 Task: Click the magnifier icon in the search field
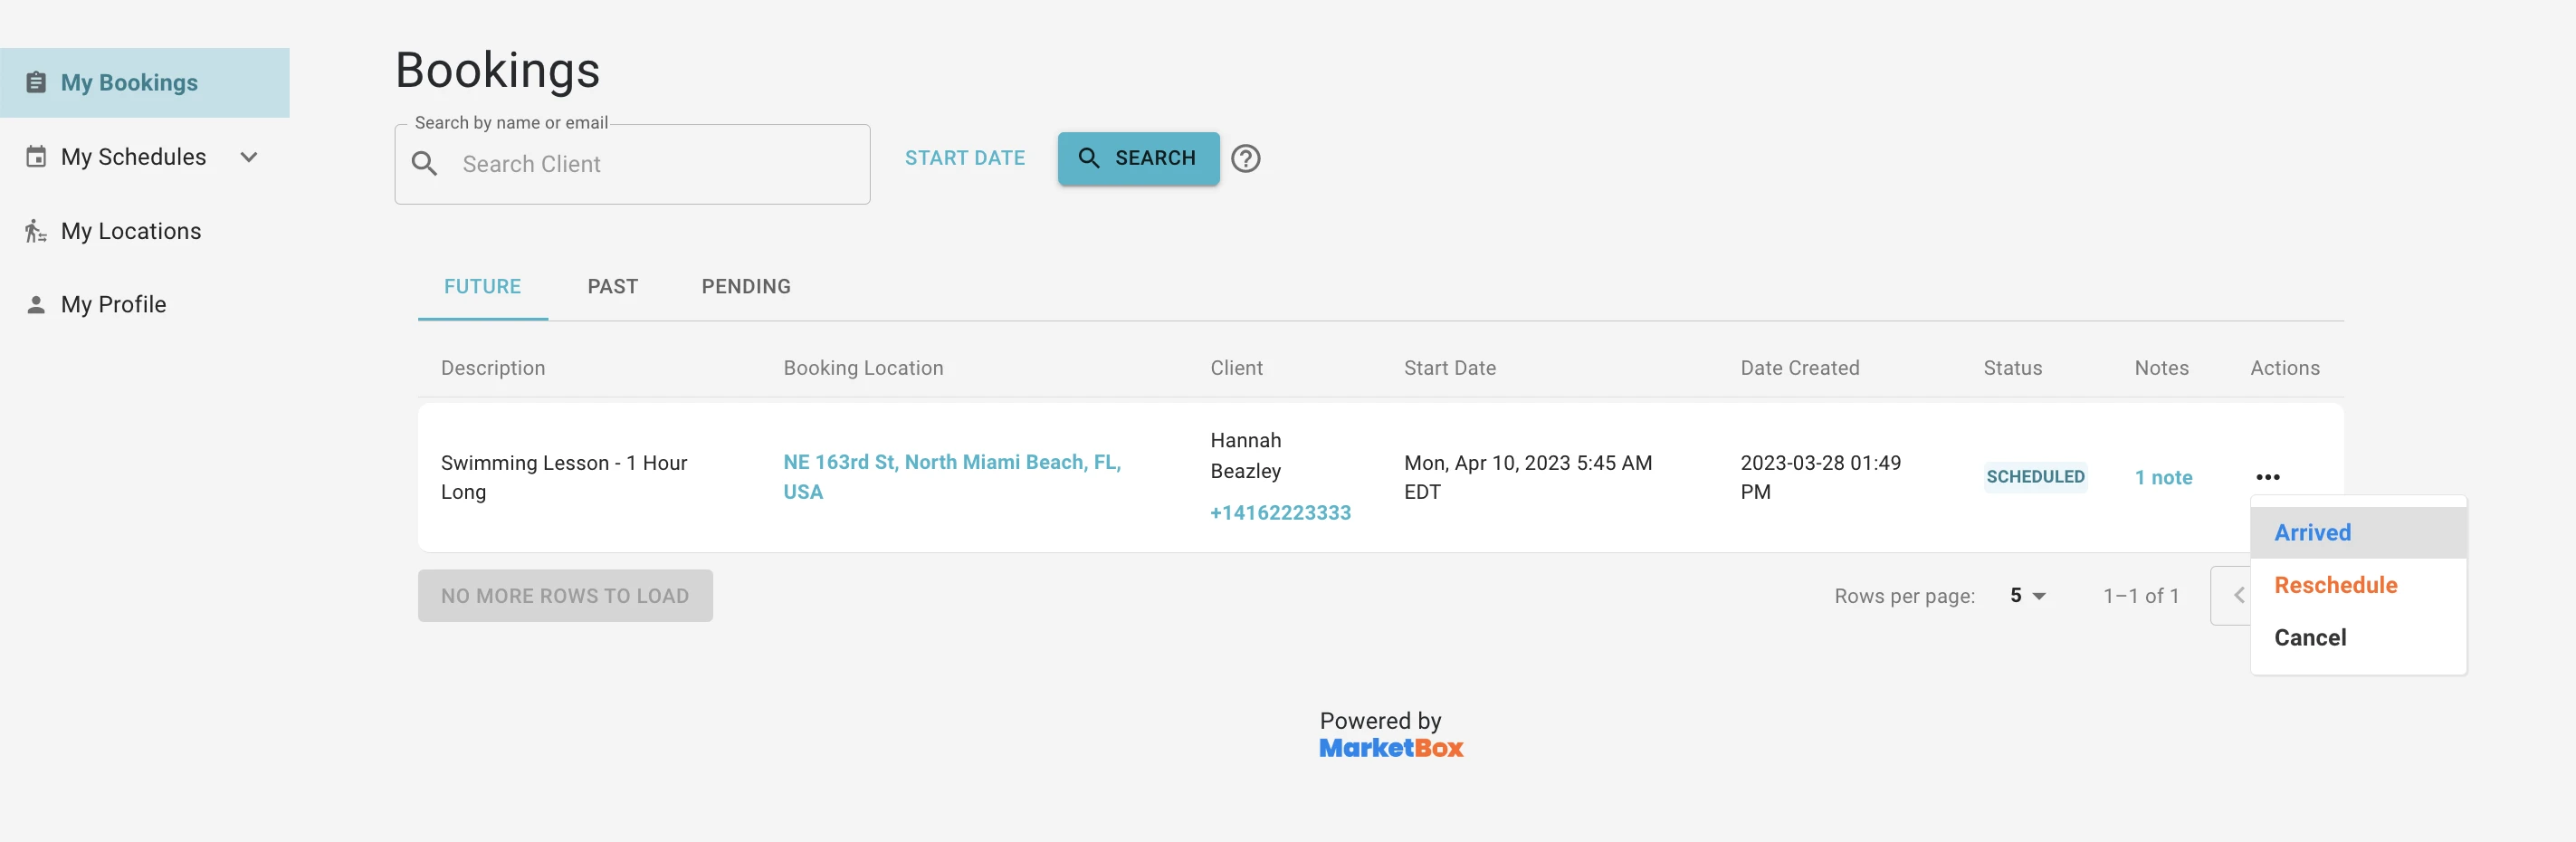click(x=424, y=164)
